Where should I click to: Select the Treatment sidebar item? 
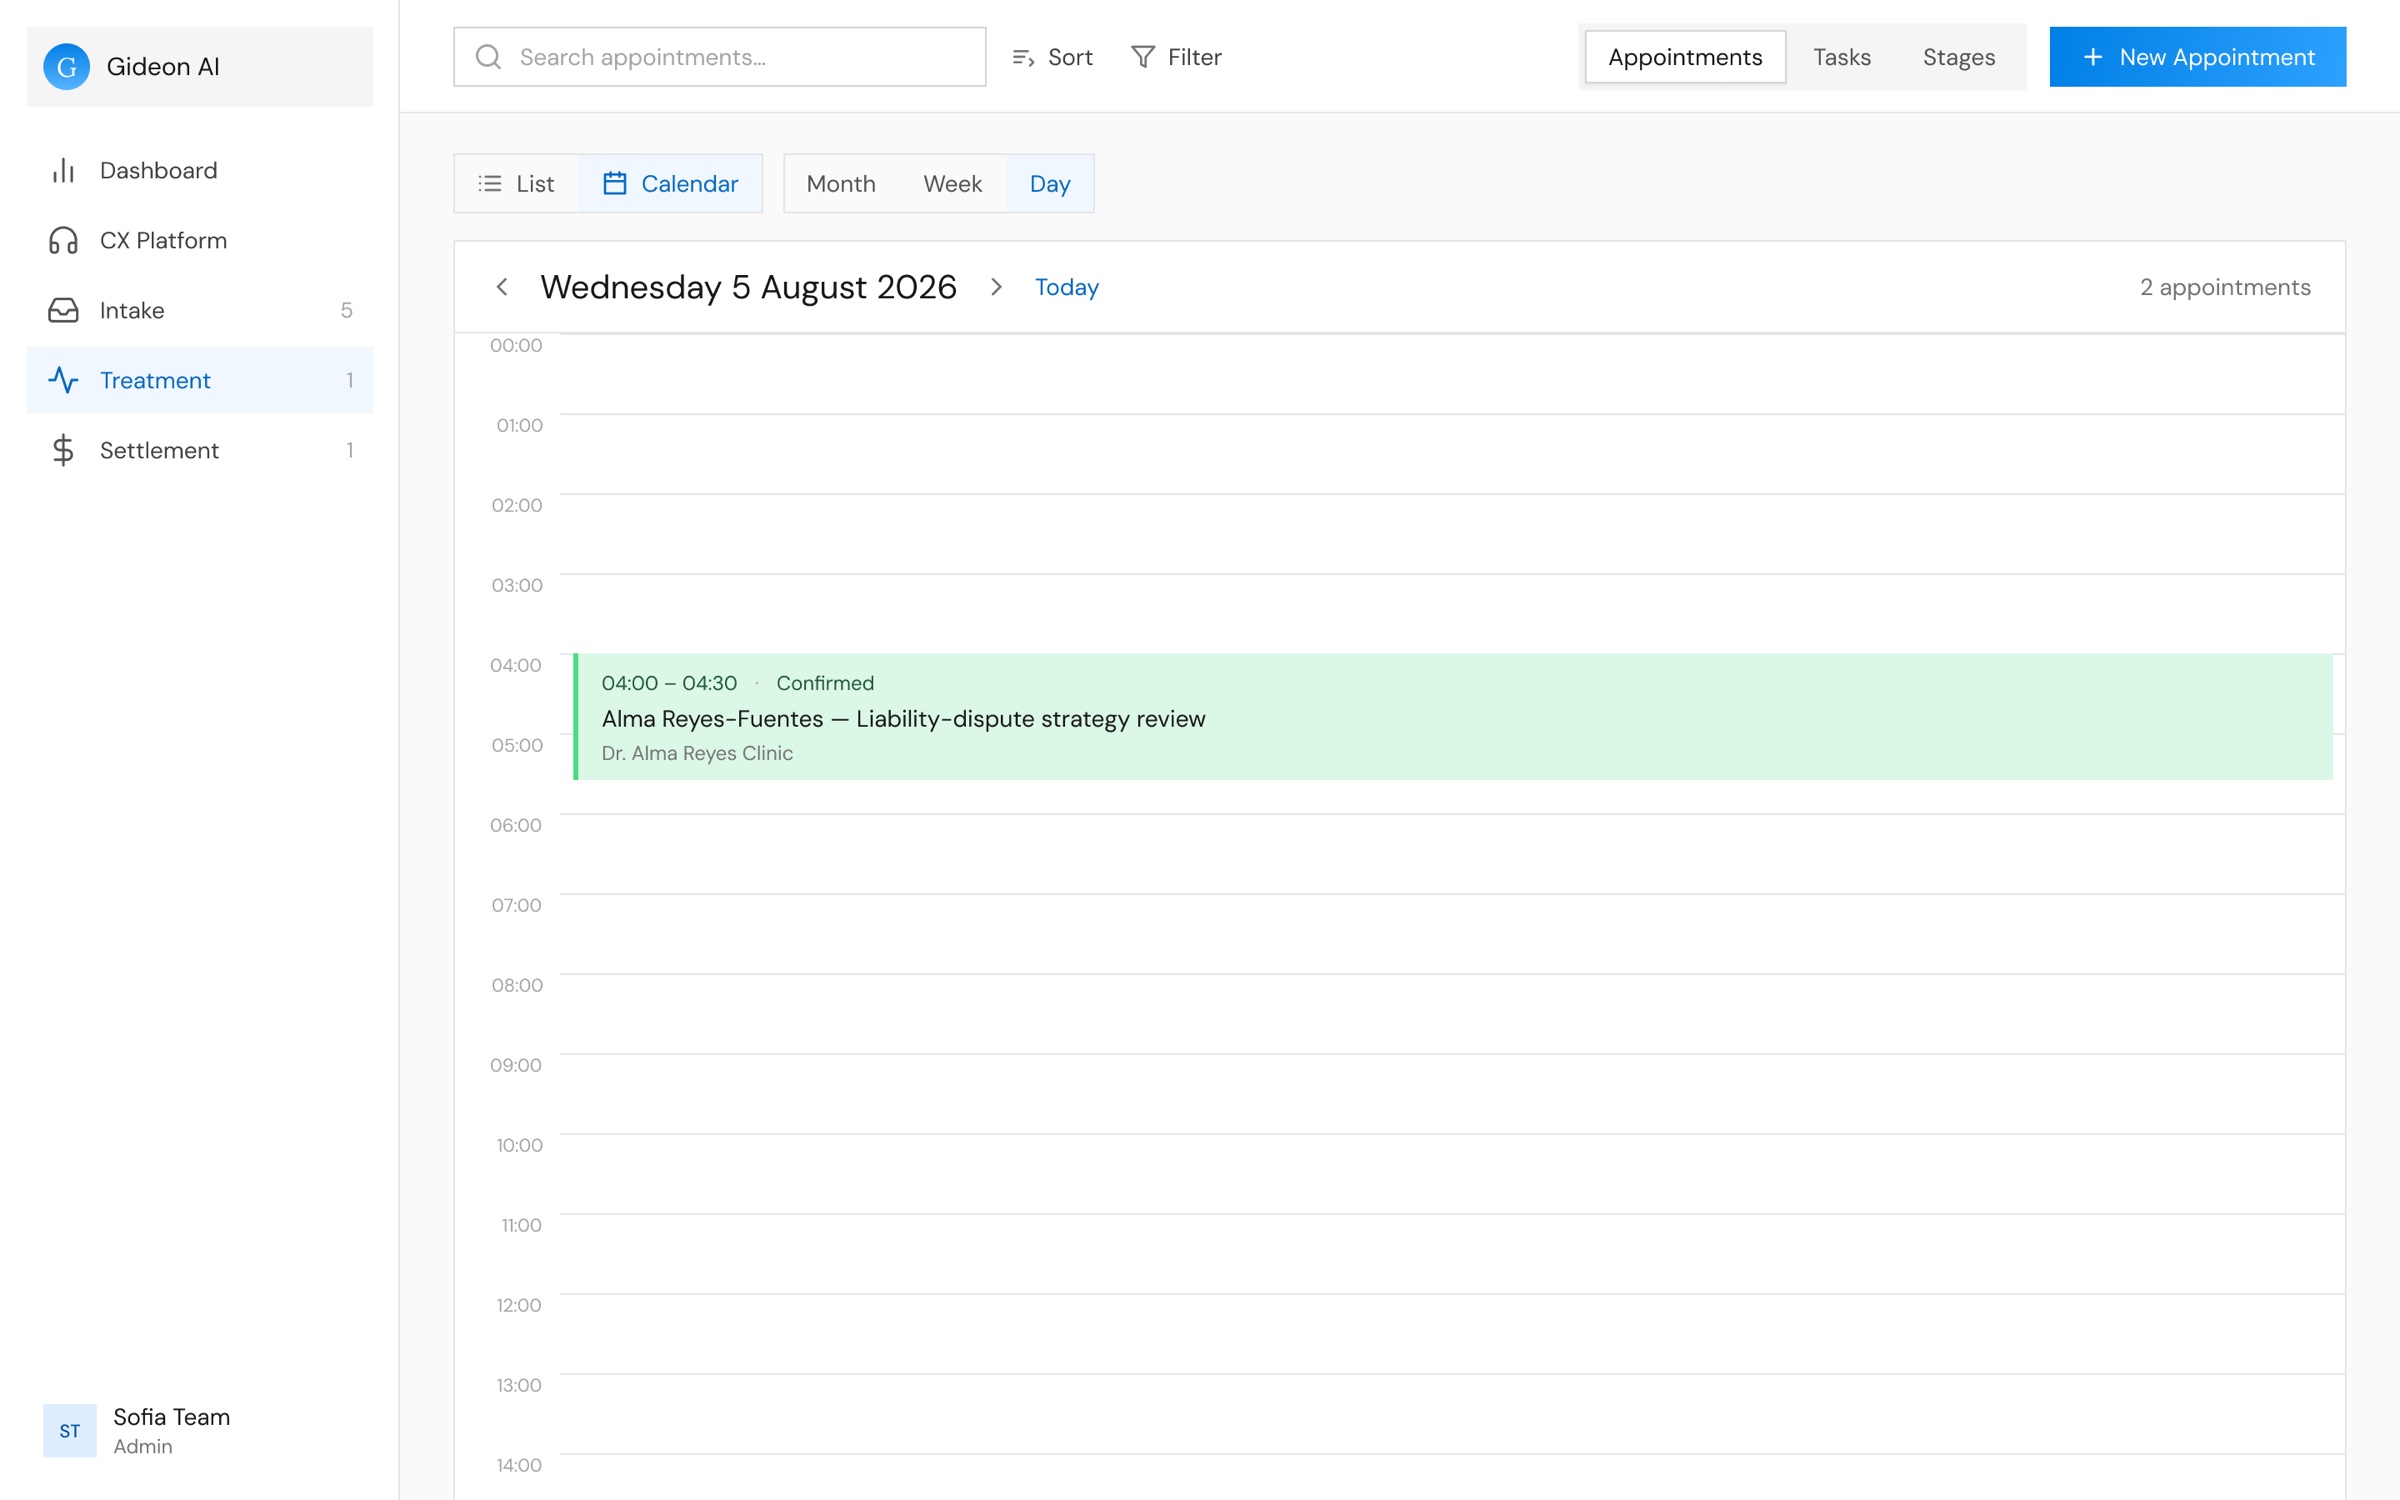200,380
